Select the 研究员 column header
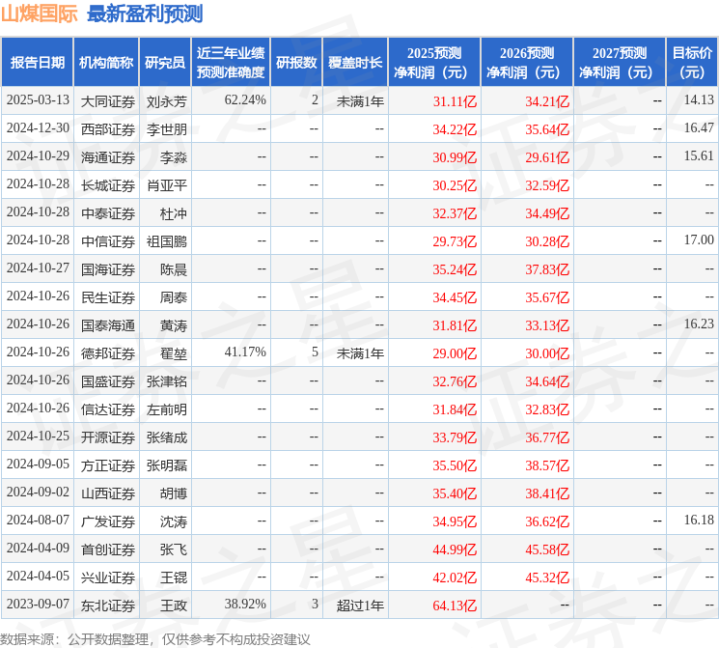This screenshot has width=719, height=648. (165, 62)
